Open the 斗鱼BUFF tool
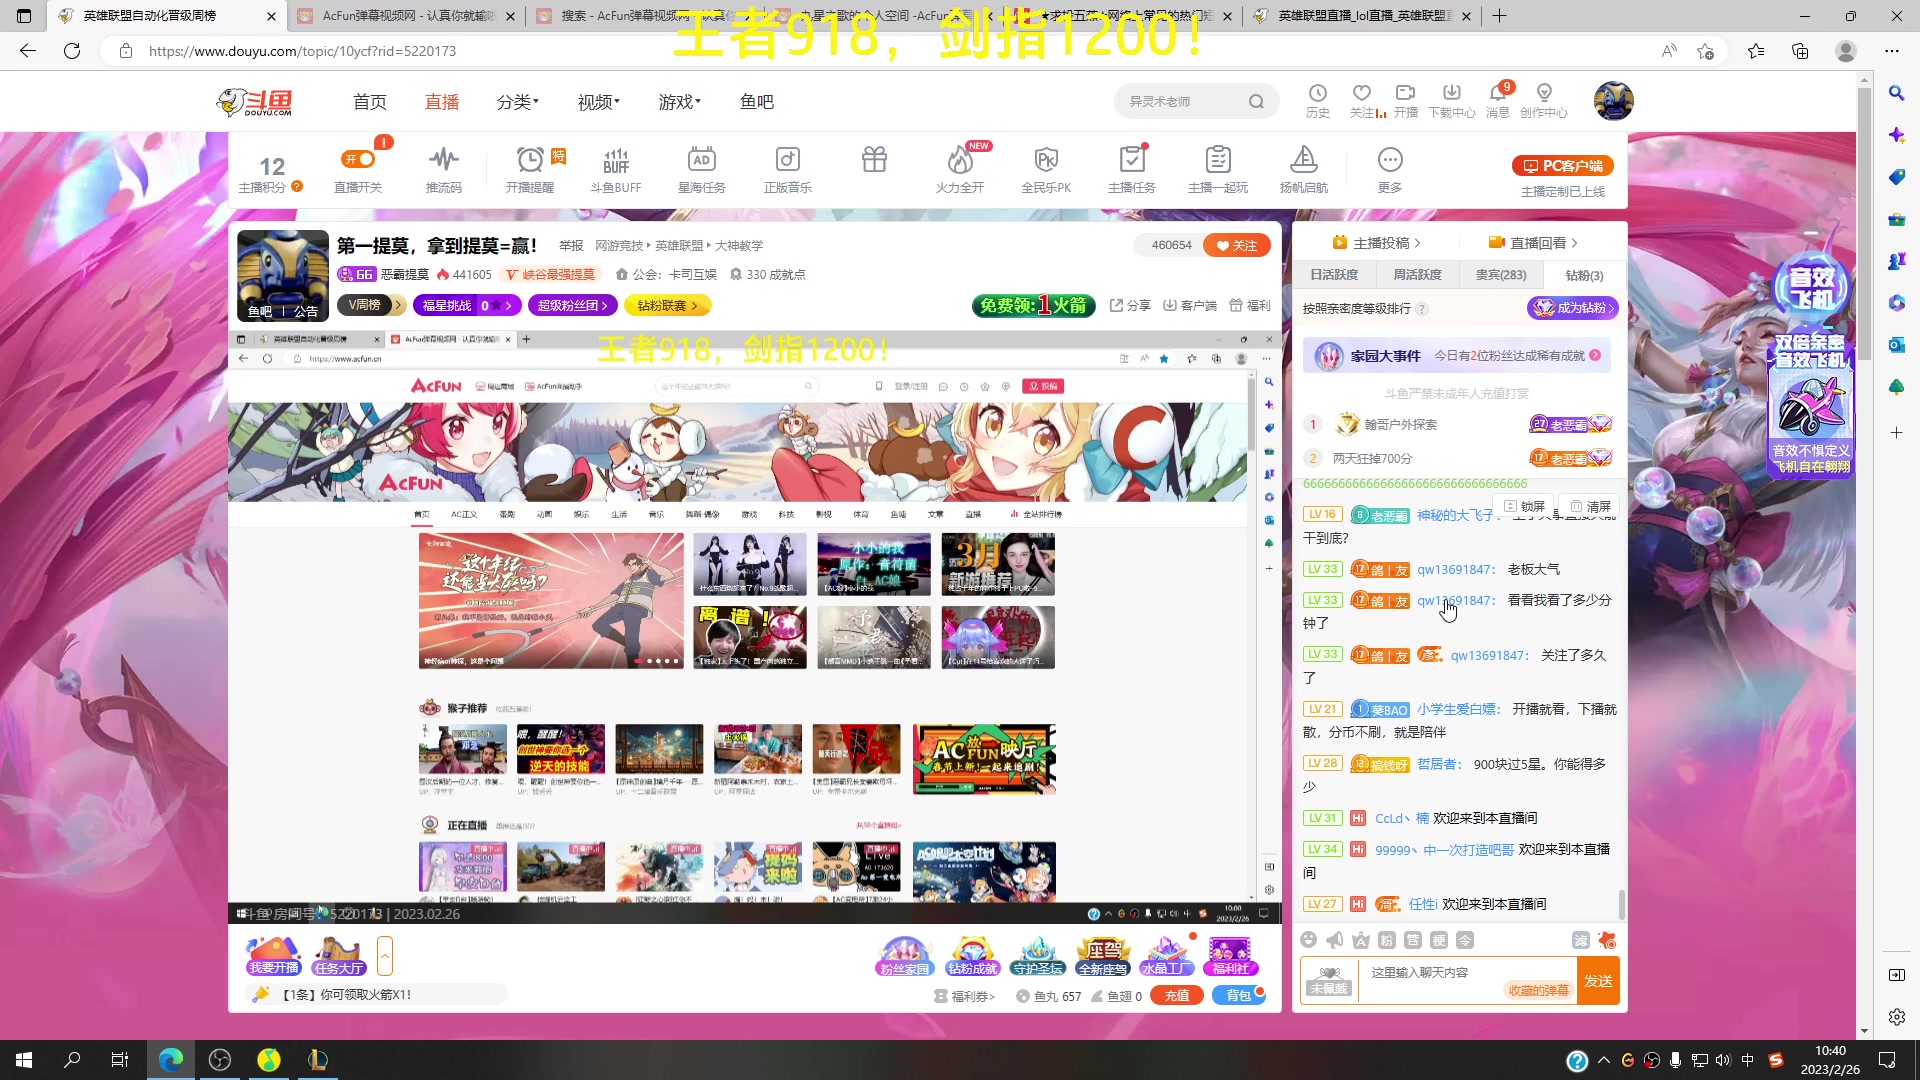 coord(615,168)
